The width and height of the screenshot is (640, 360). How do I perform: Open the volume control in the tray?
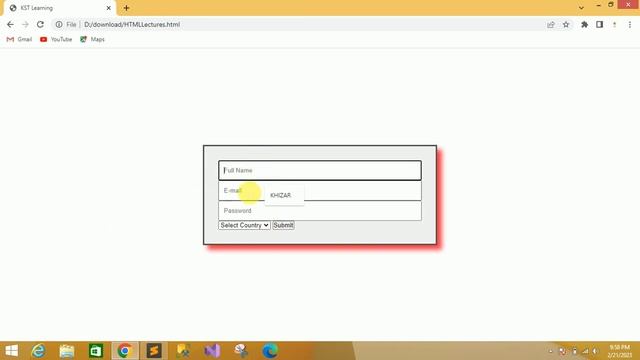pyautogui.click(x=596, y=351)
